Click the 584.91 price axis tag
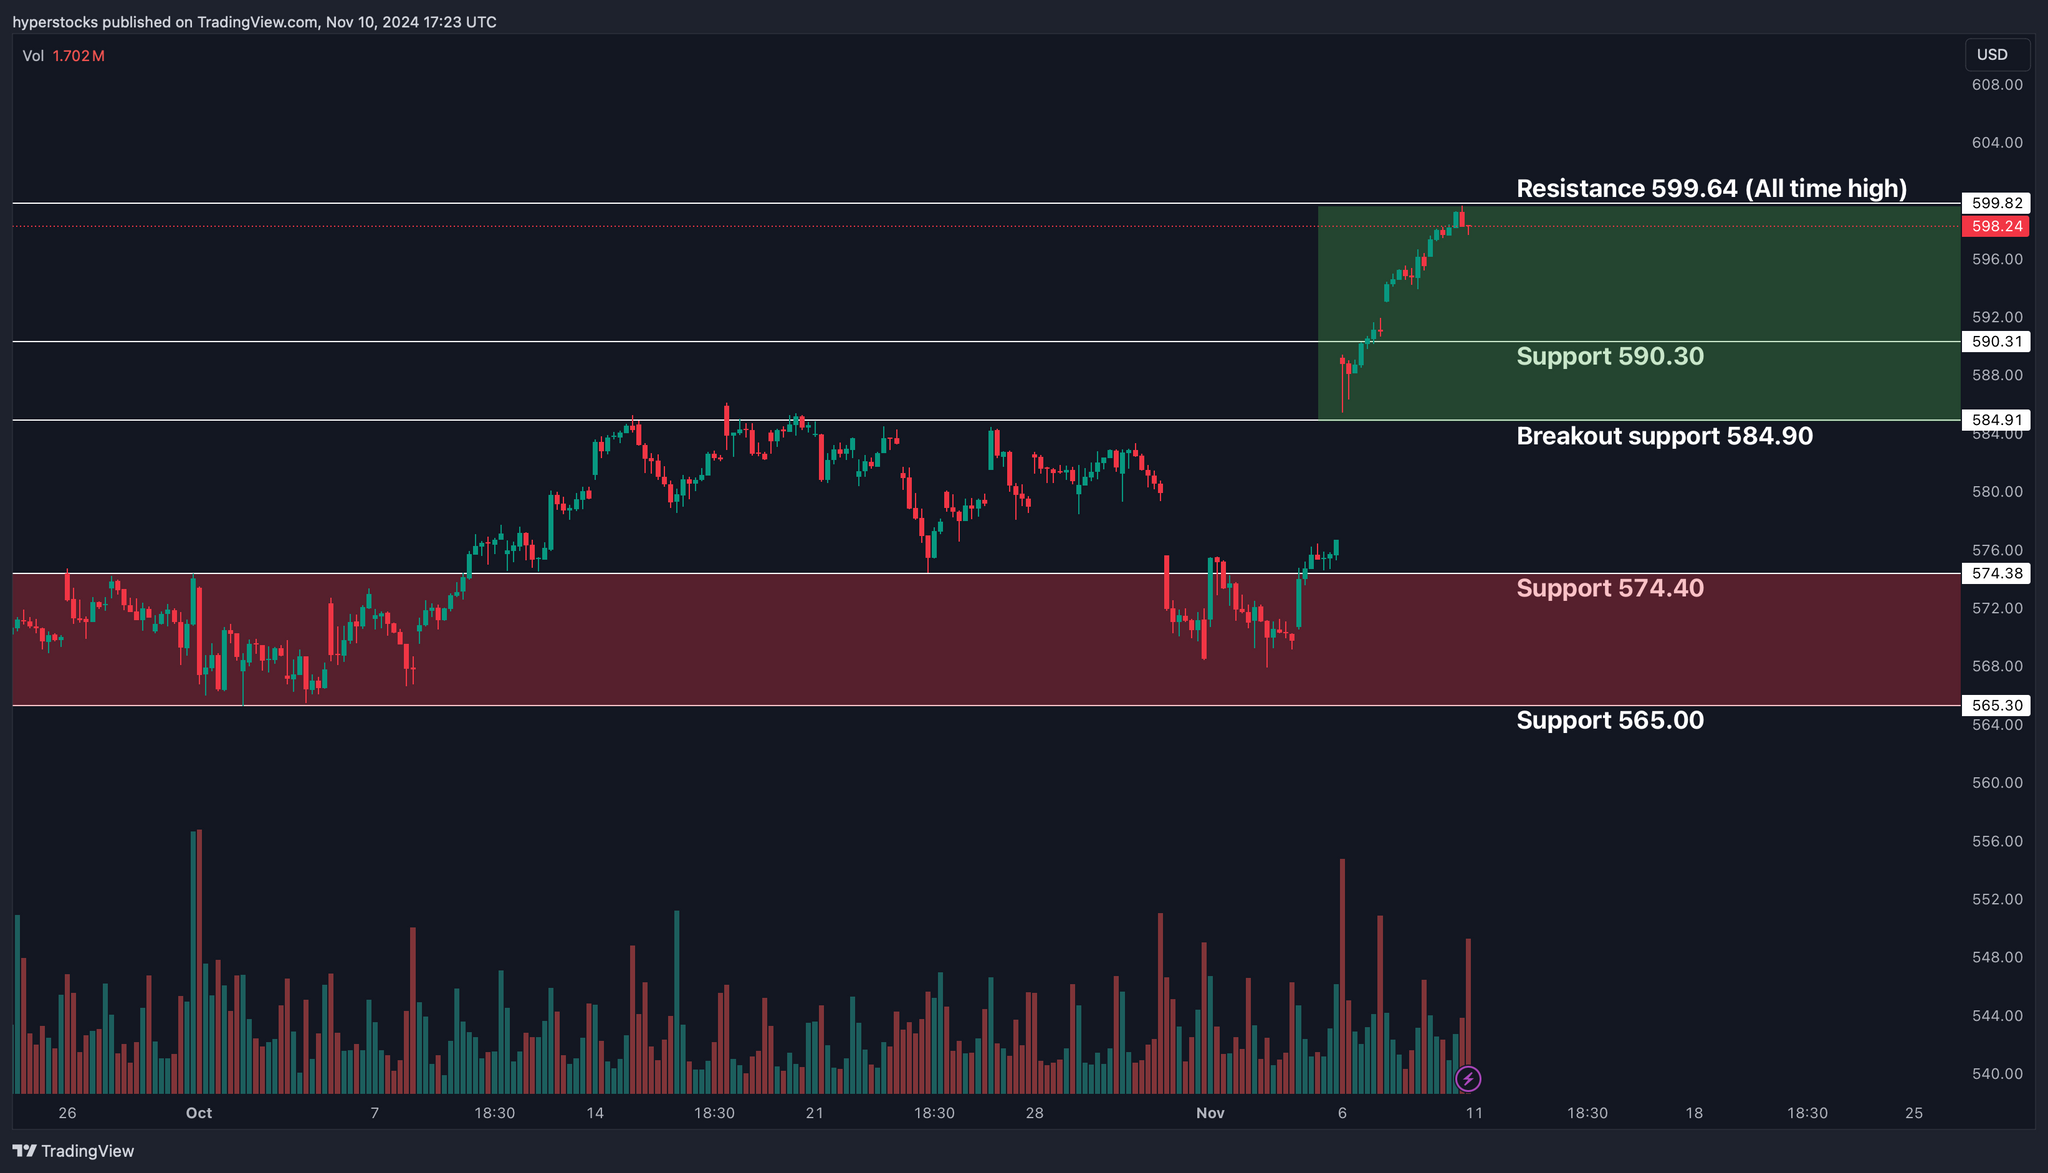2048x1173 pixels. click(x=1996, y=420)
